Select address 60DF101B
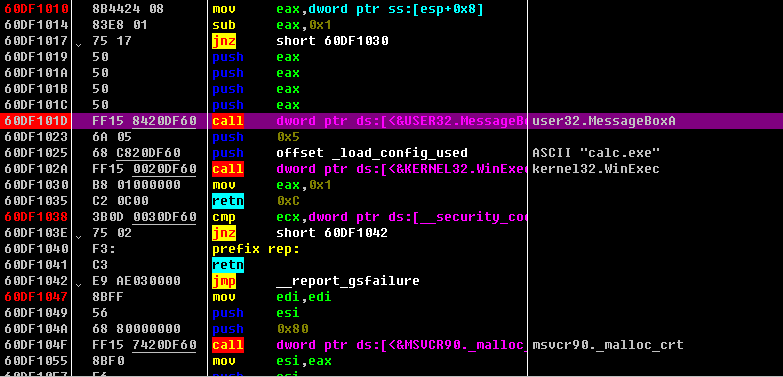 point(36,89)
